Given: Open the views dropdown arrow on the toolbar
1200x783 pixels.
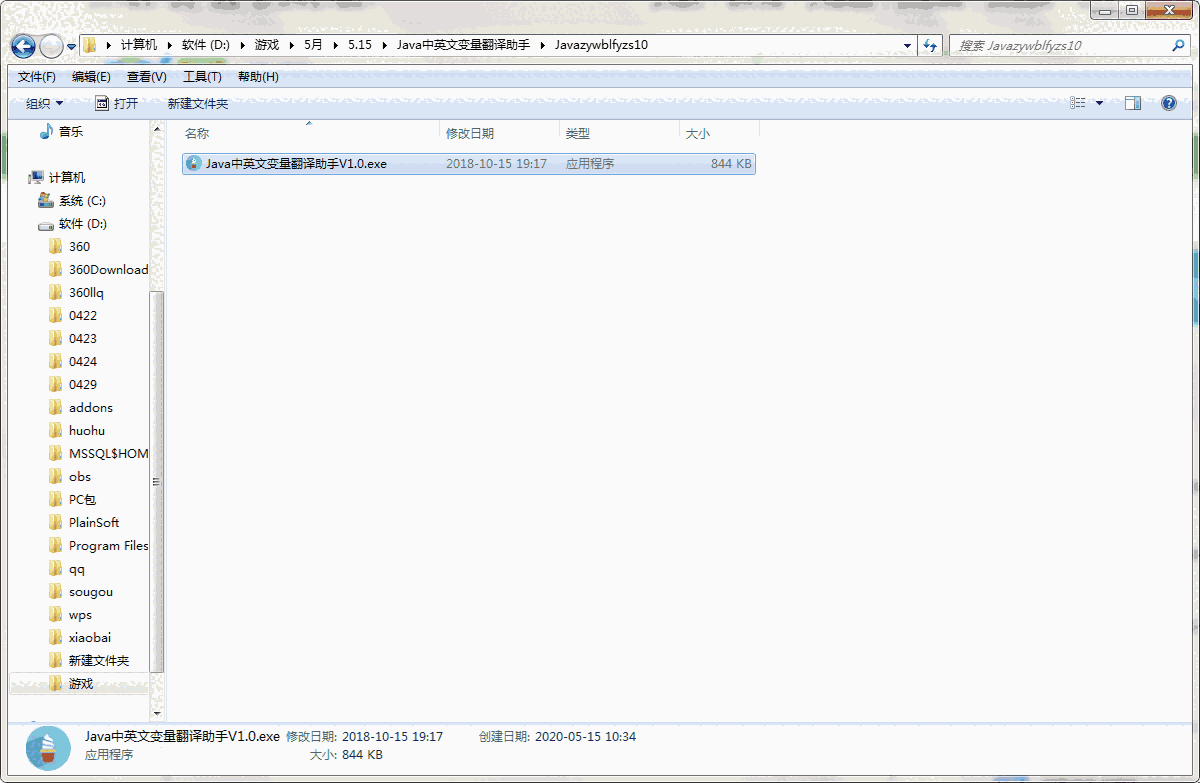Looking at the screenshot, I should (1100, 102).
